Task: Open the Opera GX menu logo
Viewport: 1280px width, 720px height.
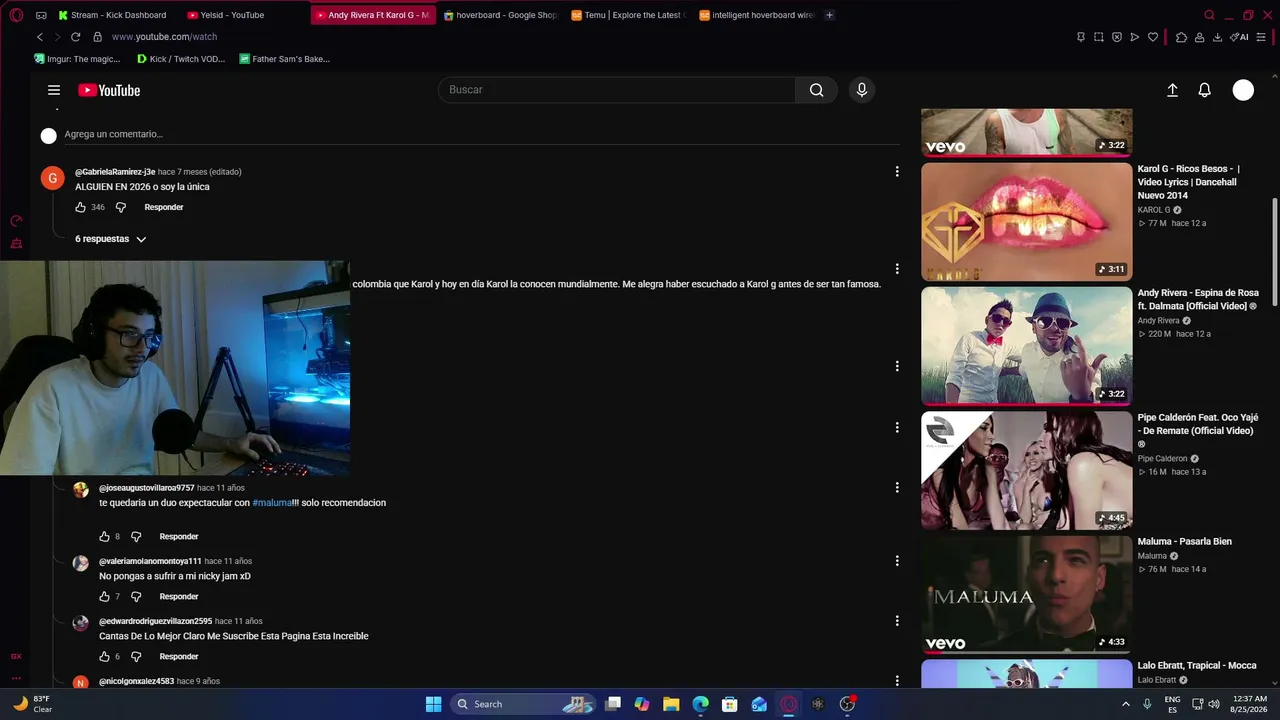Action: point(16,15)
